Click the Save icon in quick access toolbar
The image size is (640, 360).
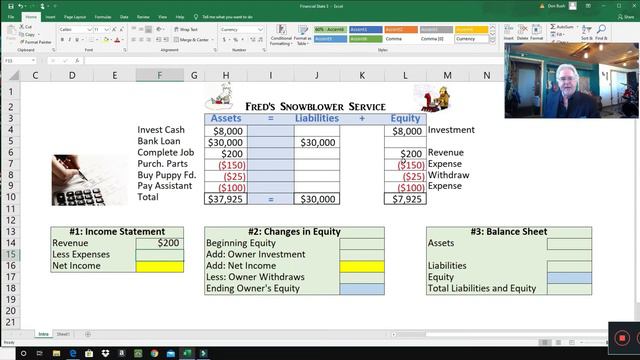coord(11,6)
